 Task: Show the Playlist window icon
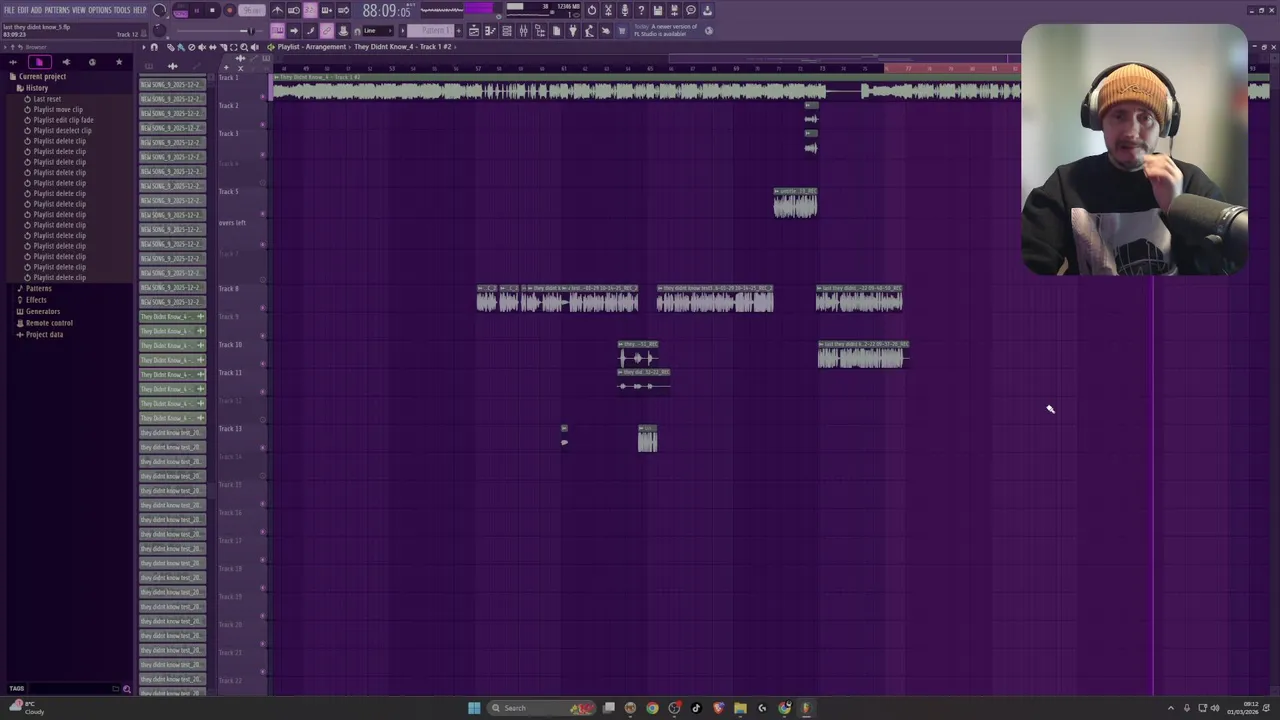point(474,31)
